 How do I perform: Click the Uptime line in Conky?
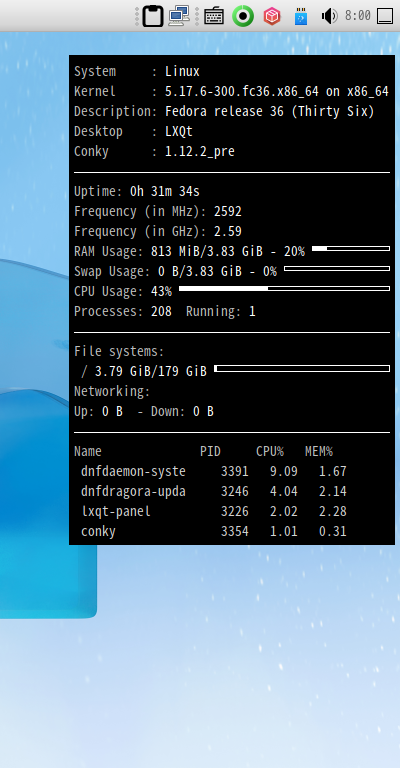pos(137,191)
